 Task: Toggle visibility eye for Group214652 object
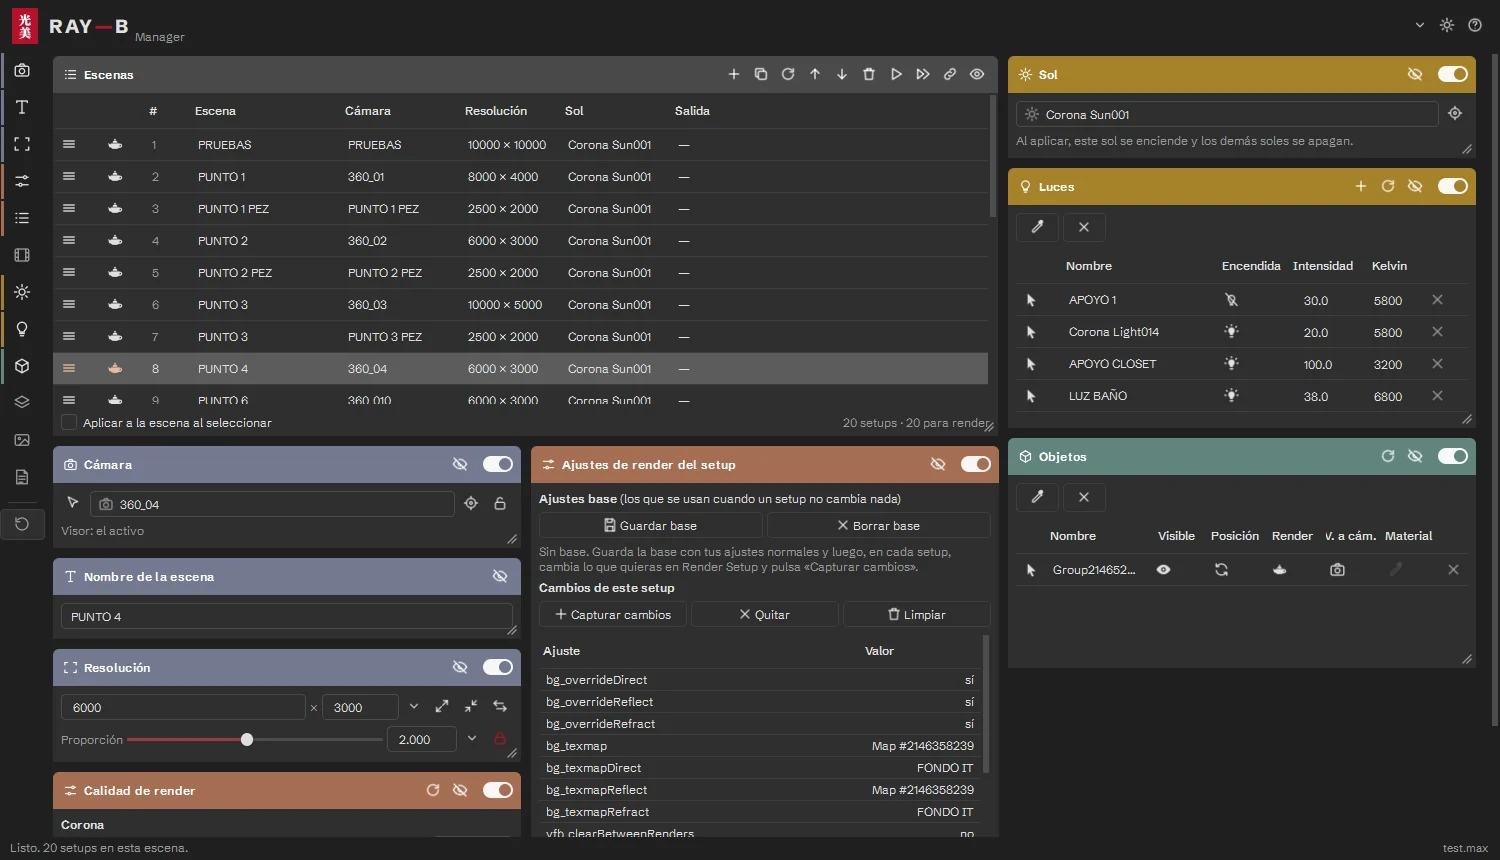pyautogui.click(x=1163, y=570)
